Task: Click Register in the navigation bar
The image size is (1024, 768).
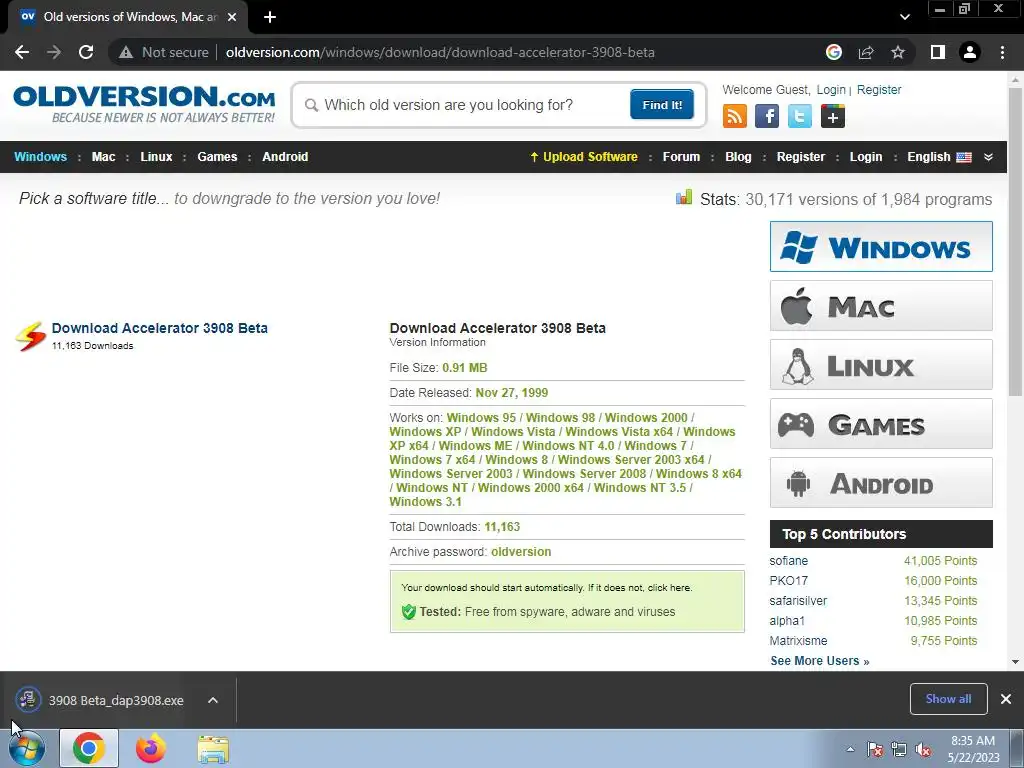Action: 801,157
